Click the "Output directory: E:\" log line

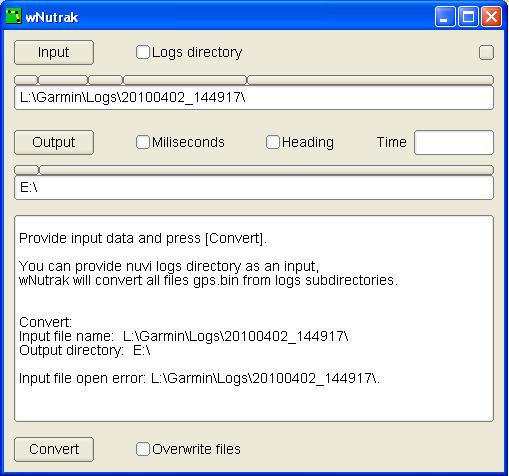(x=85, y=350)
